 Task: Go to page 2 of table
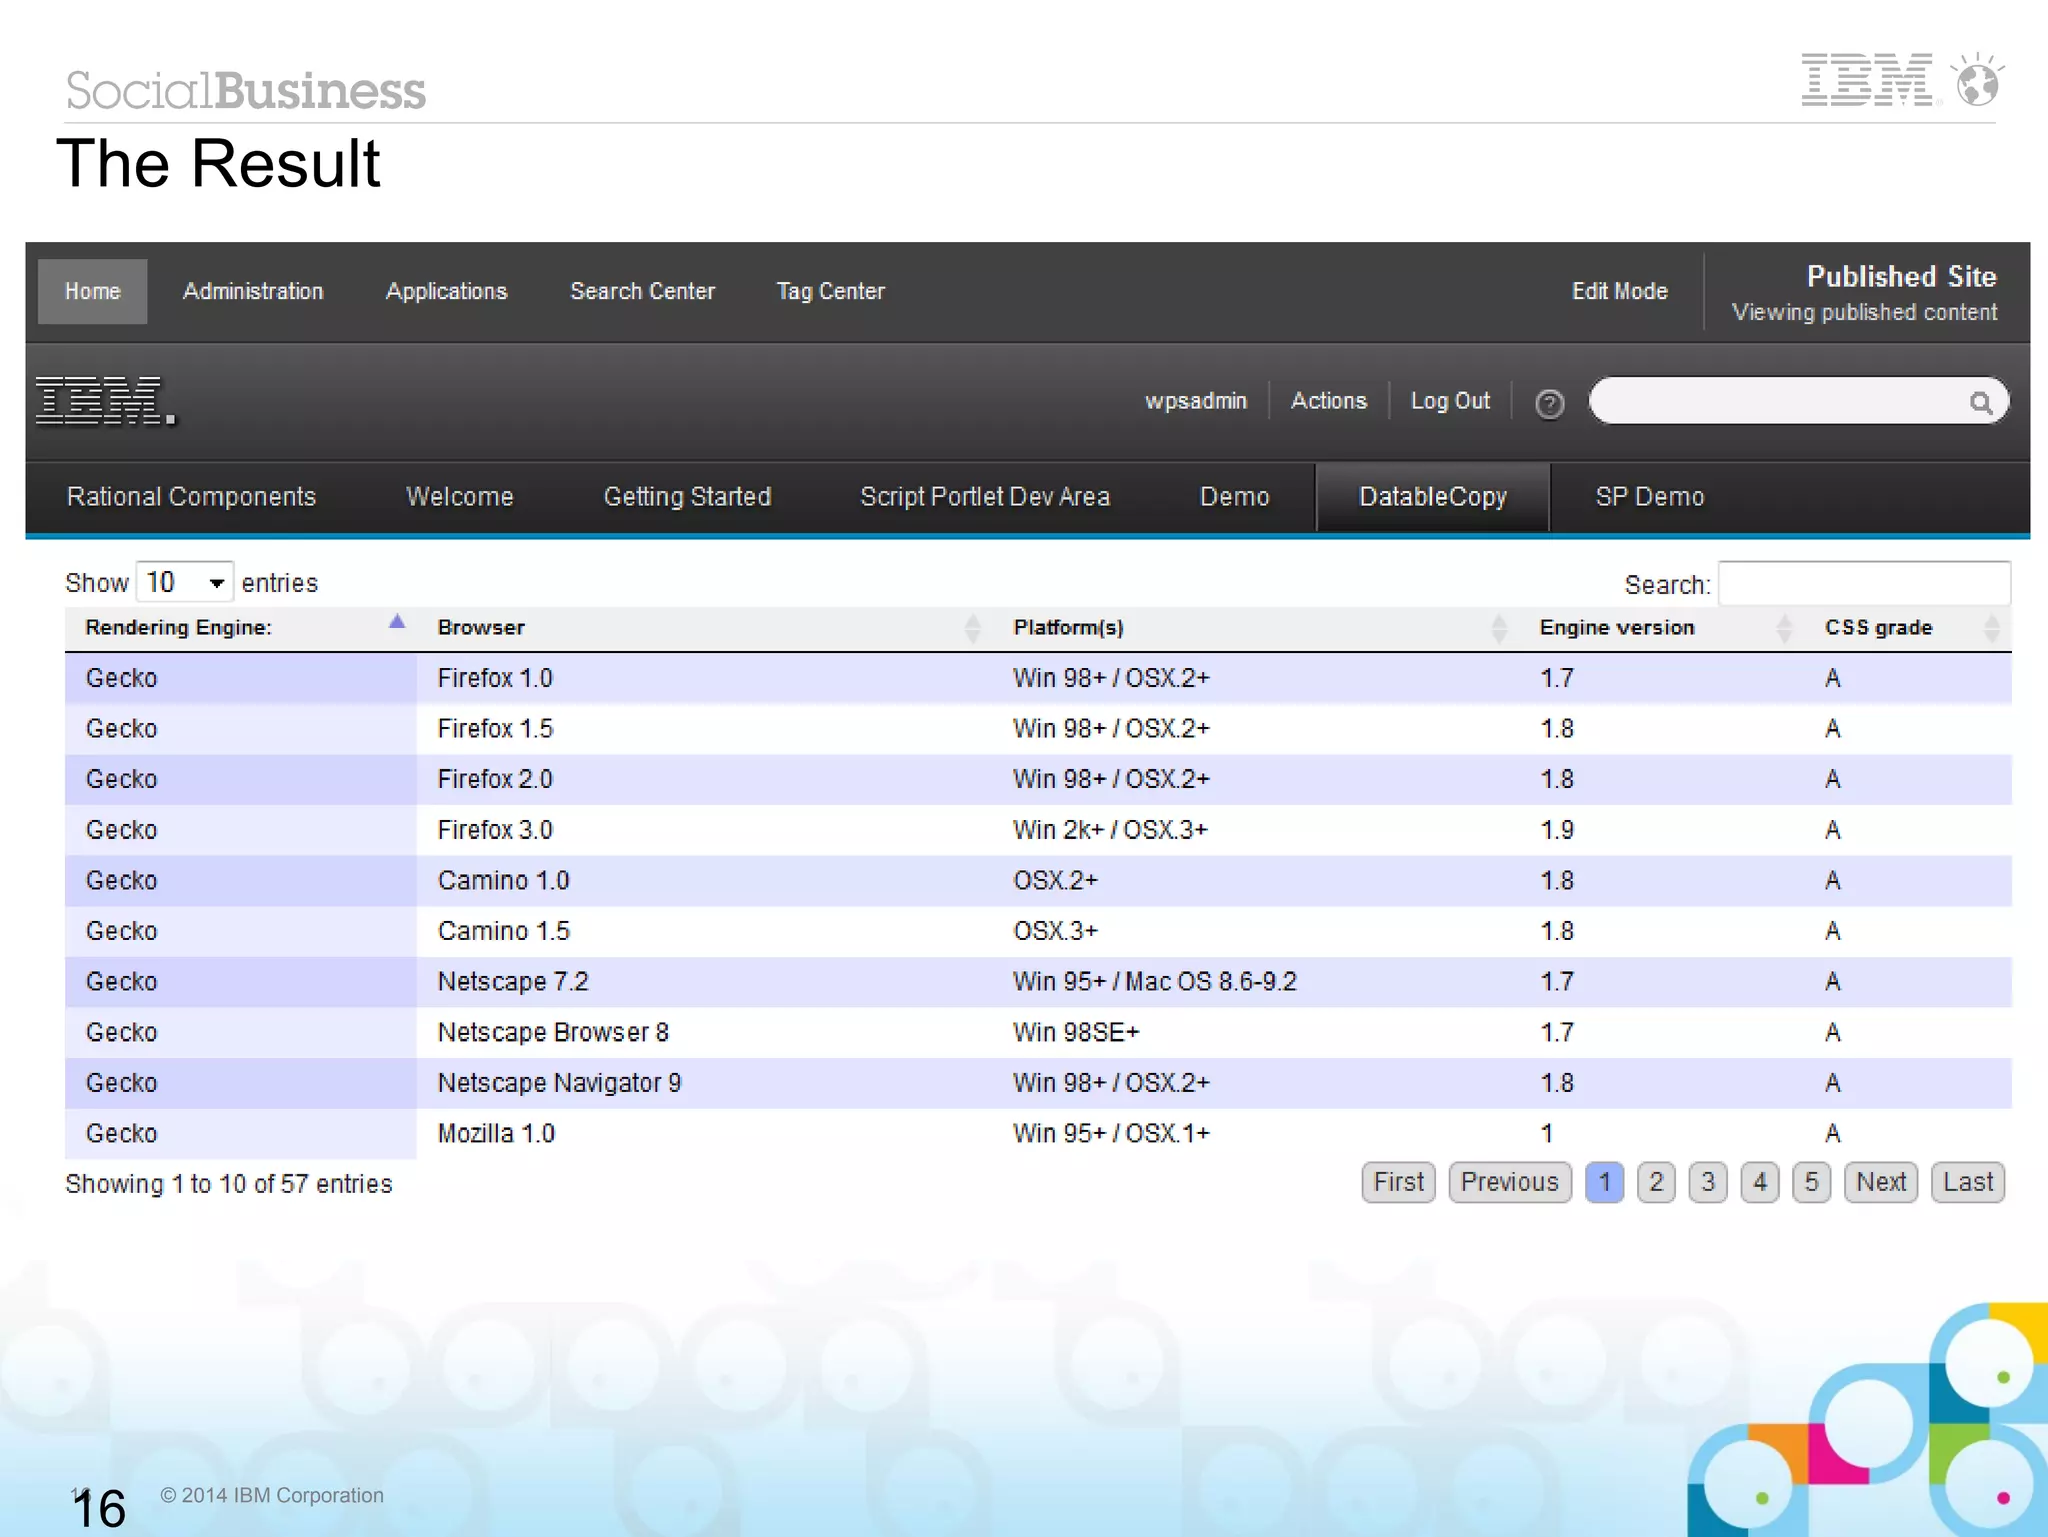tap(1657, 1183)
